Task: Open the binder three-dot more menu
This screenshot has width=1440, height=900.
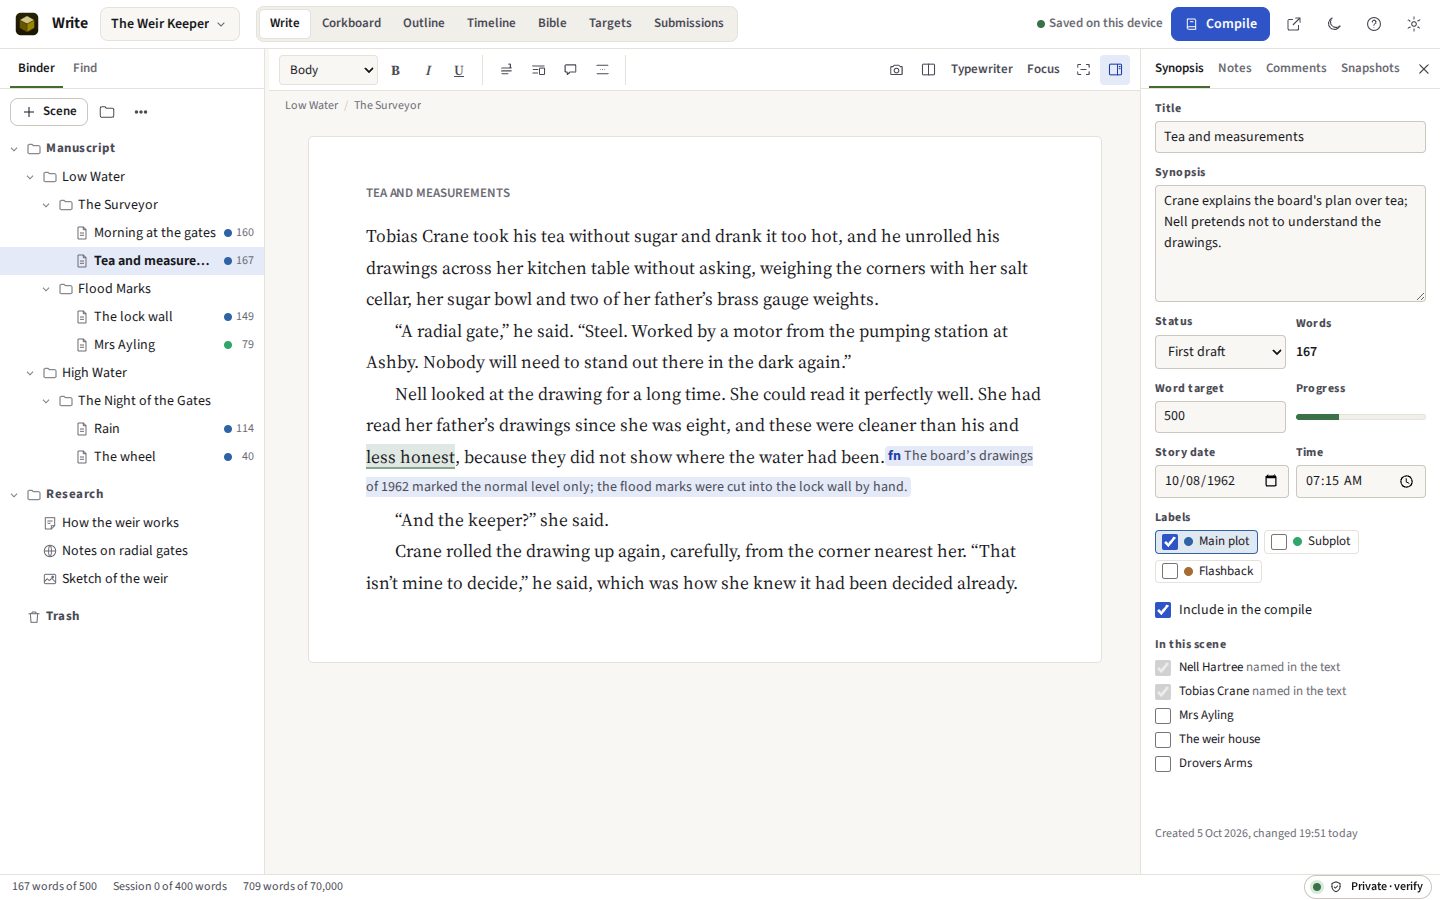Action: click(141, 112)
